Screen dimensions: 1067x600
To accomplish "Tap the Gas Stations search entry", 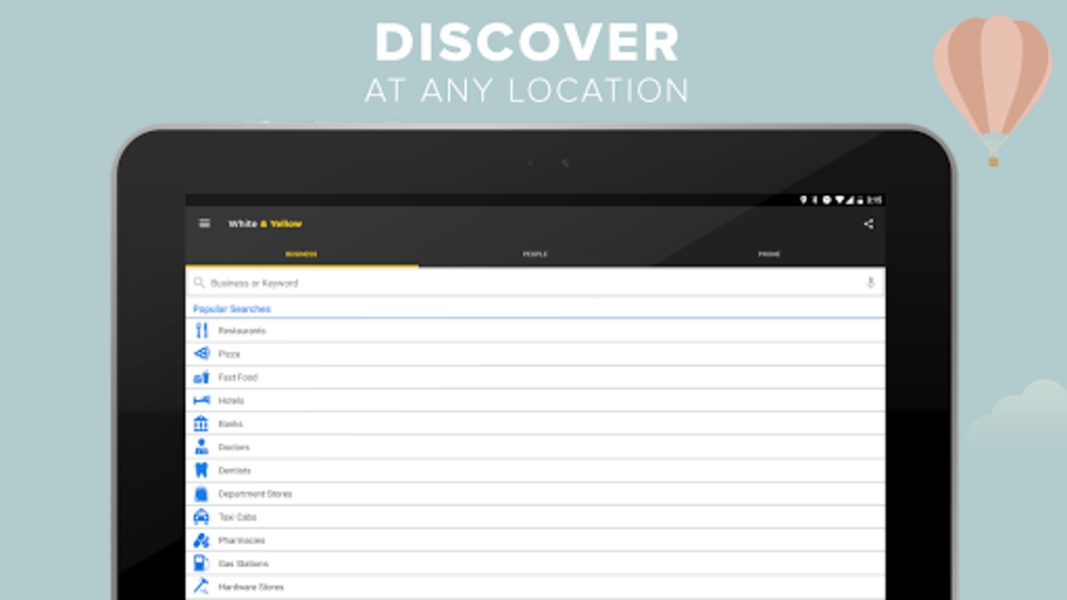I will (x=536, y=563).
